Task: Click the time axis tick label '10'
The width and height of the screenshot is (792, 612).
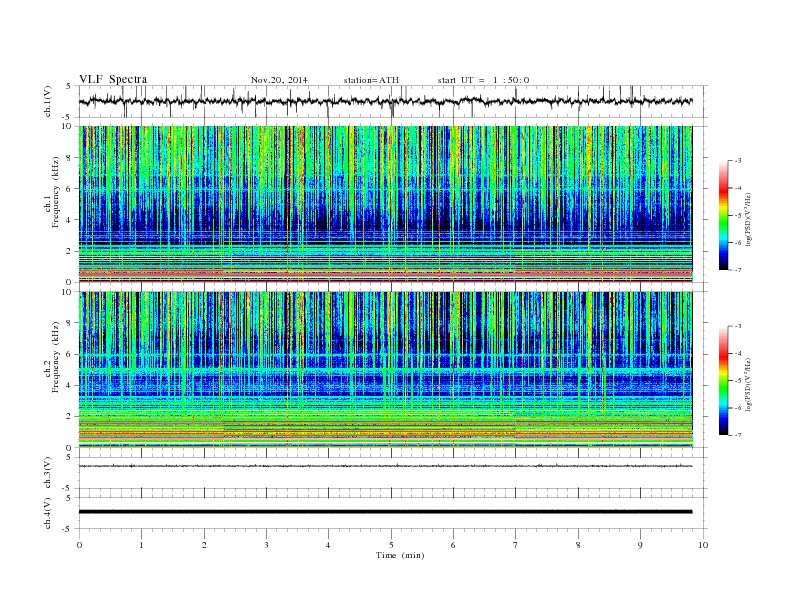Action: (703, 545)
